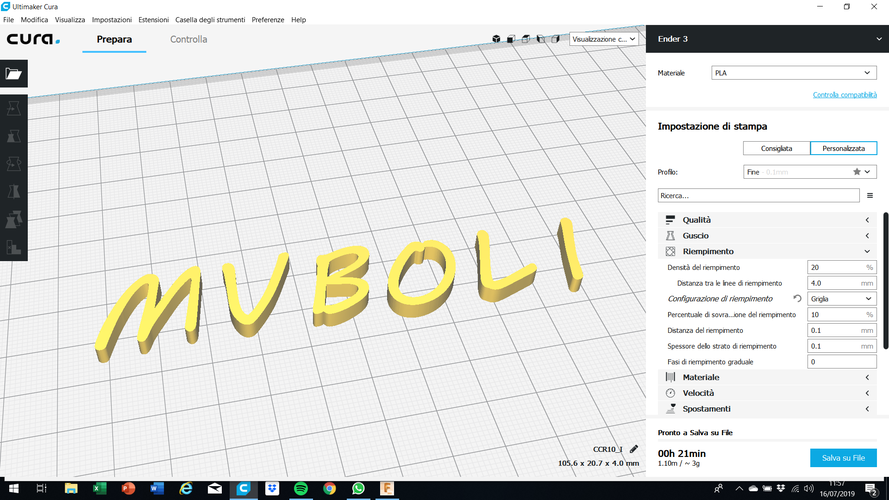Image resolution: width=889 pixels, height=500 pixels.
Task: Select the Scale tool in left toolbar
Action: (x=14, y=136)
